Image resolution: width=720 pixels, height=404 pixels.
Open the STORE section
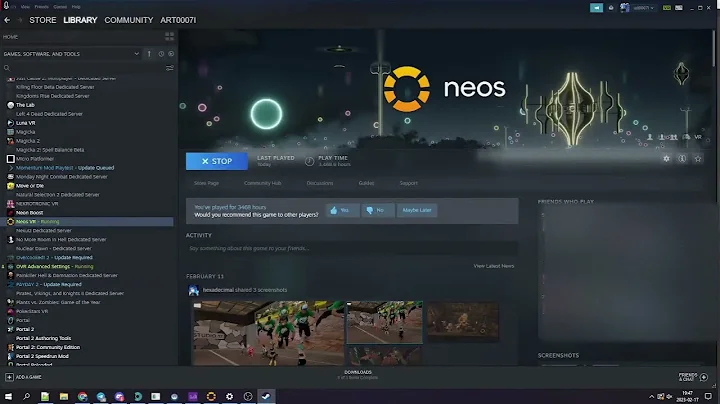[43, 20]
